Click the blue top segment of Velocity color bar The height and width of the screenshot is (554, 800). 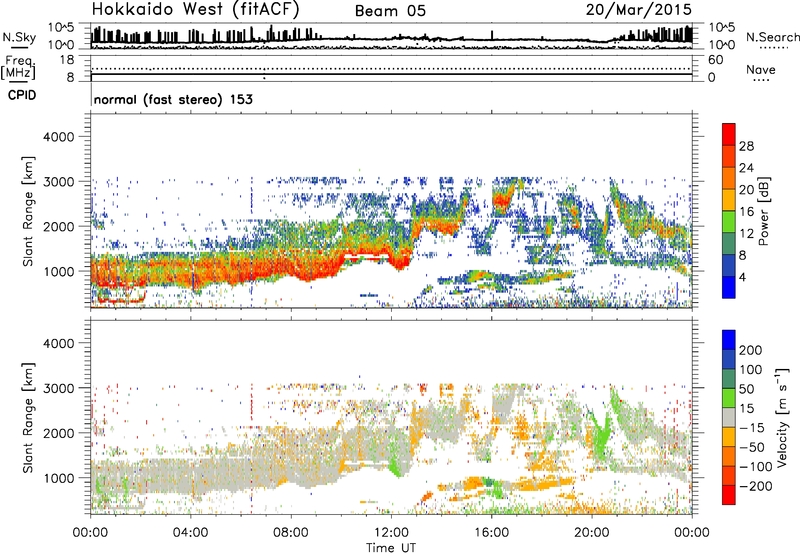729,340
